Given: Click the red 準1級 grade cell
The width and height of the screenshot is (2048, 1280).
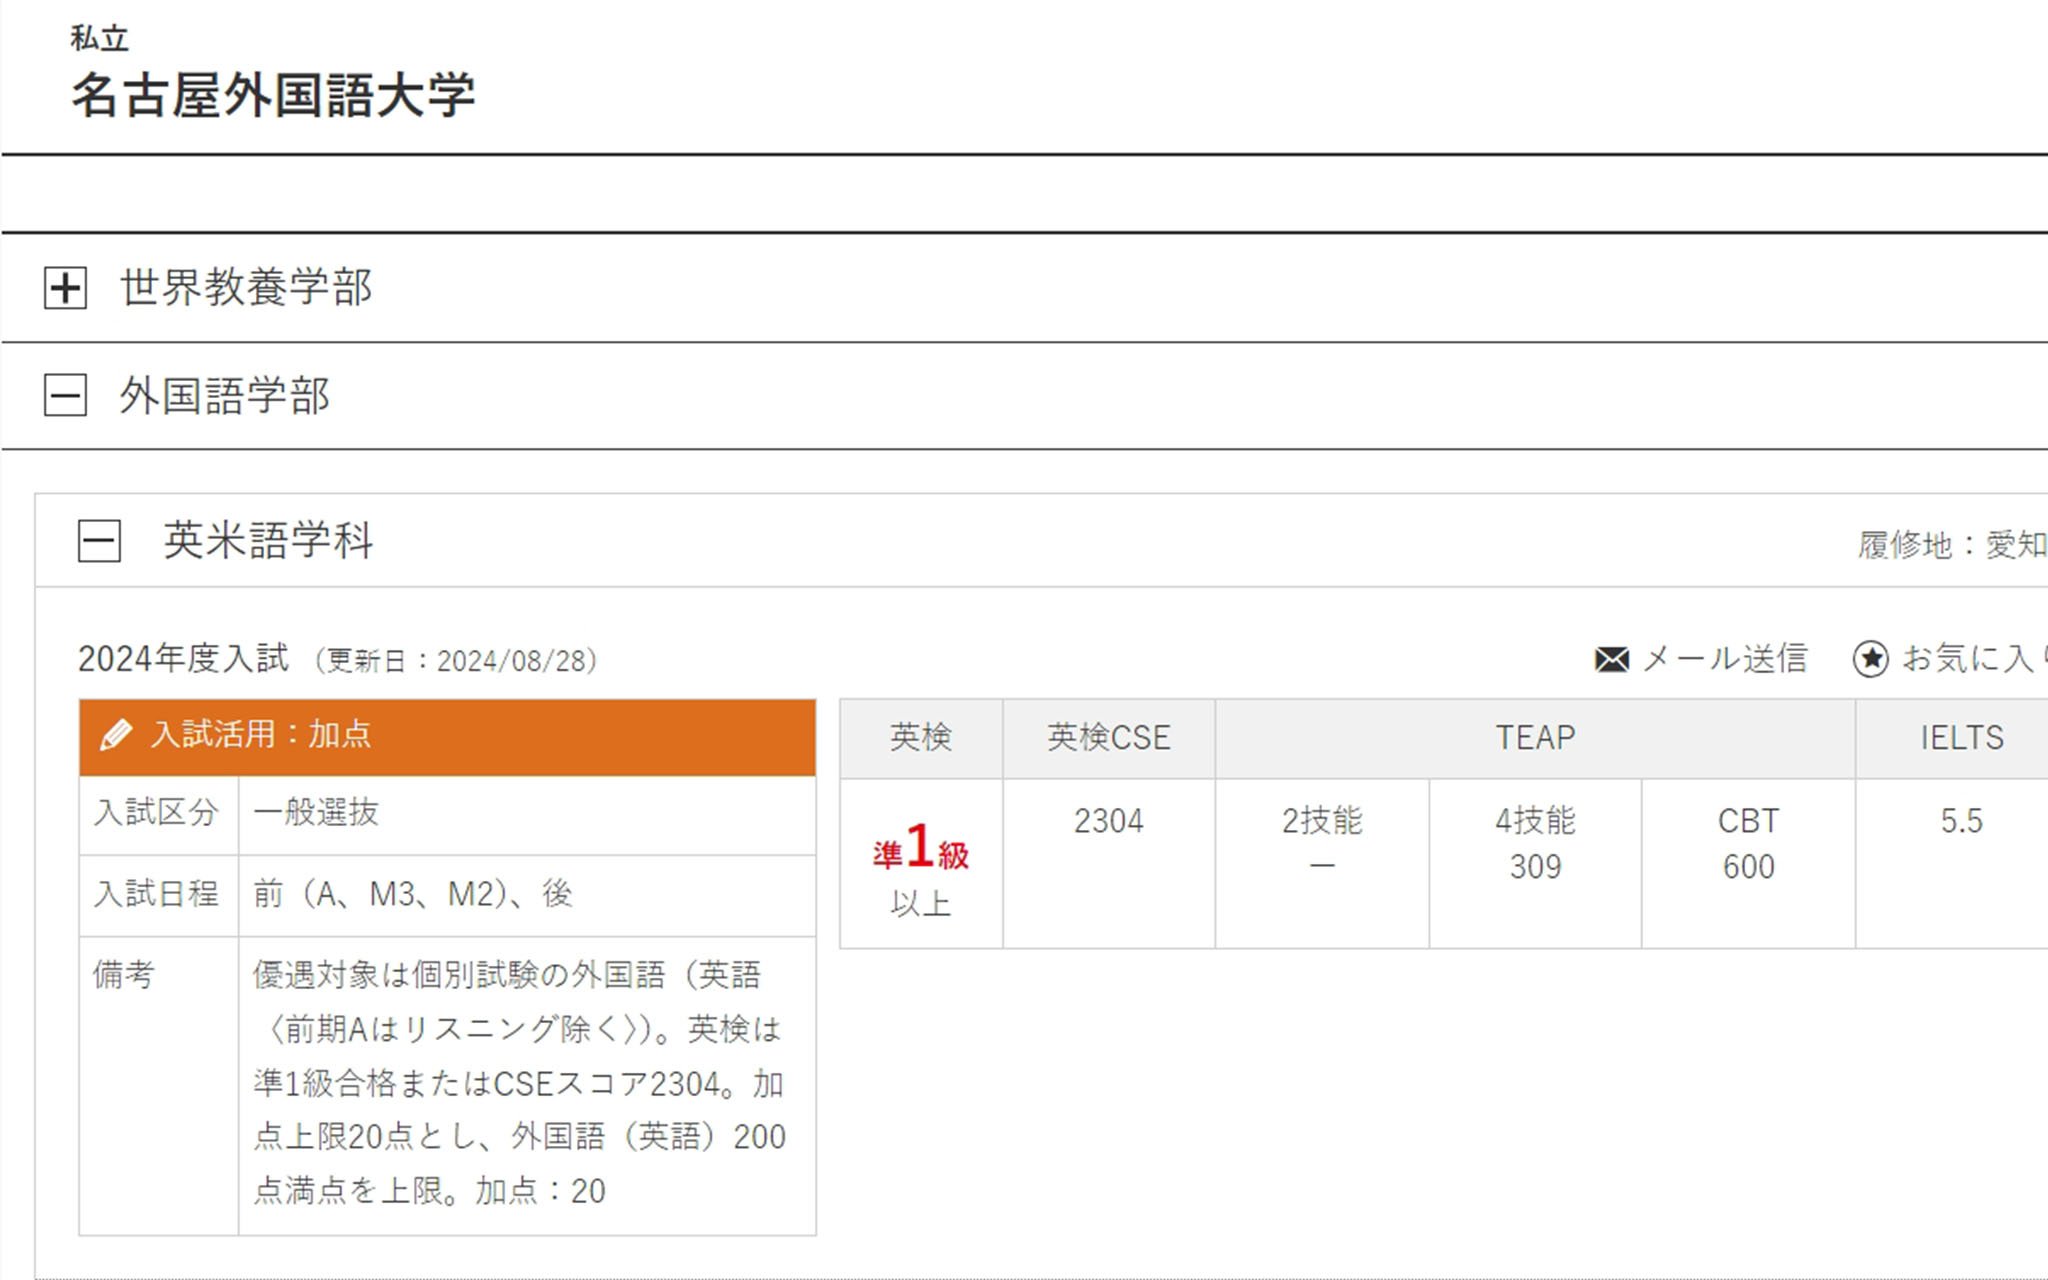Looking at the screenshot, I should tap(921, 863).
